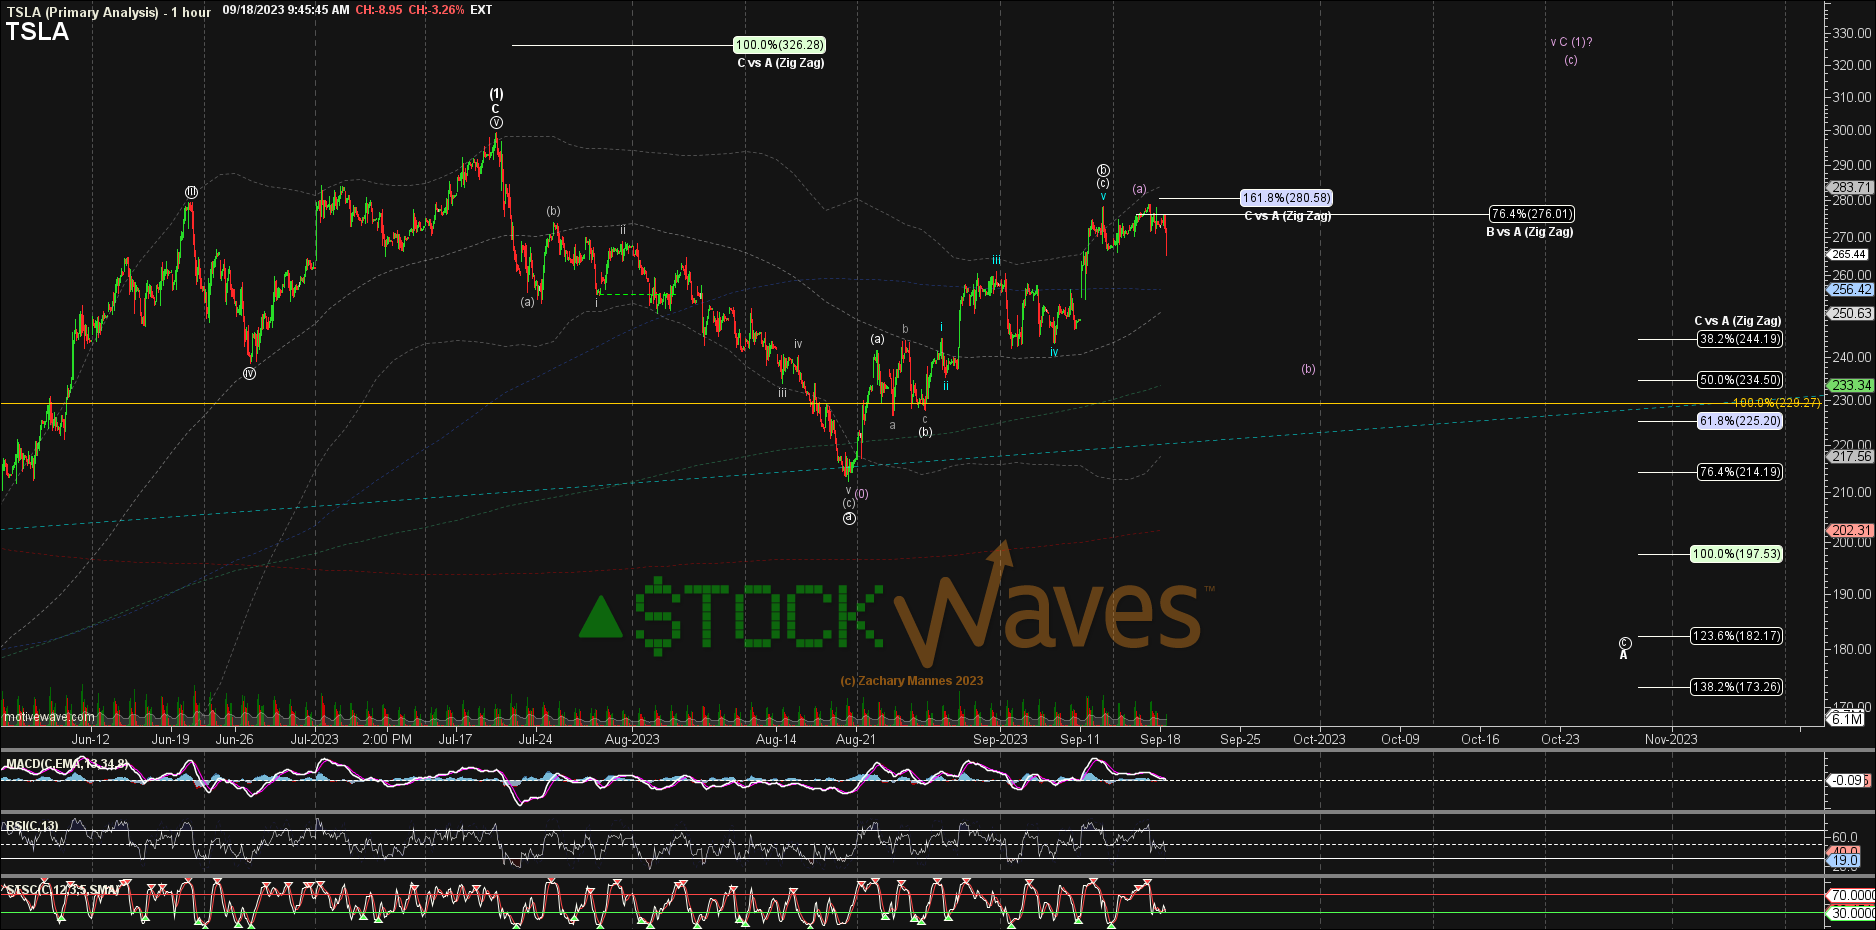Click the (1) wave label at July peak
The image size is (1876, 930).
[x=496, y=94]
